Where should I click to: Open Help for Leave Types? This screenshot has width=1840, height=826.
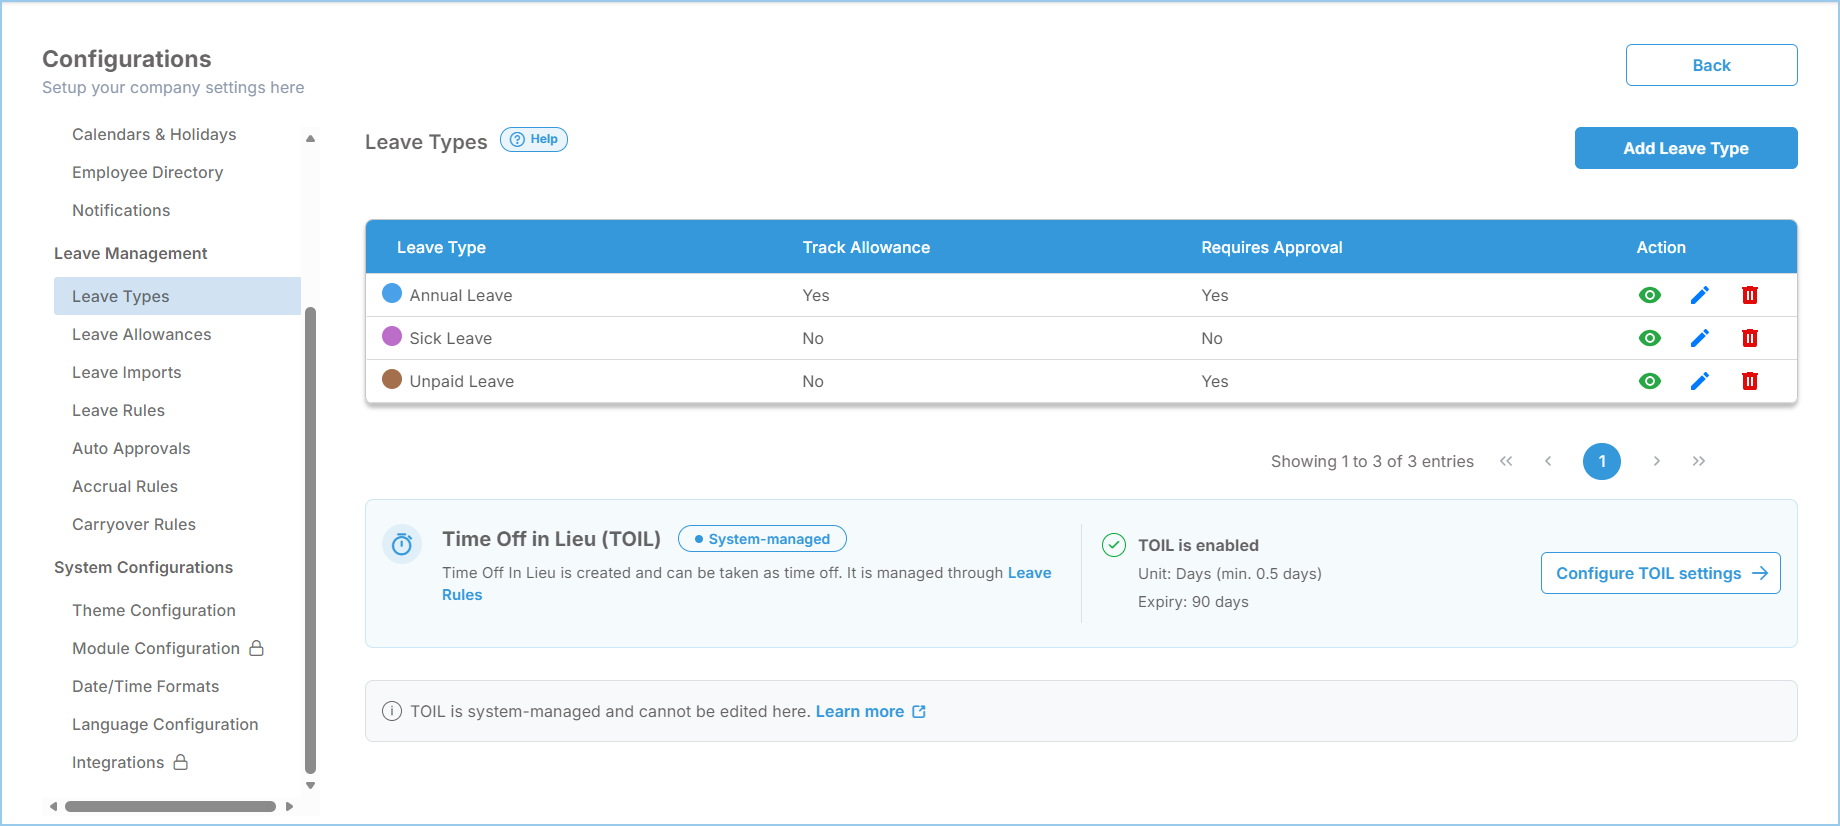(x=534, y=140)
